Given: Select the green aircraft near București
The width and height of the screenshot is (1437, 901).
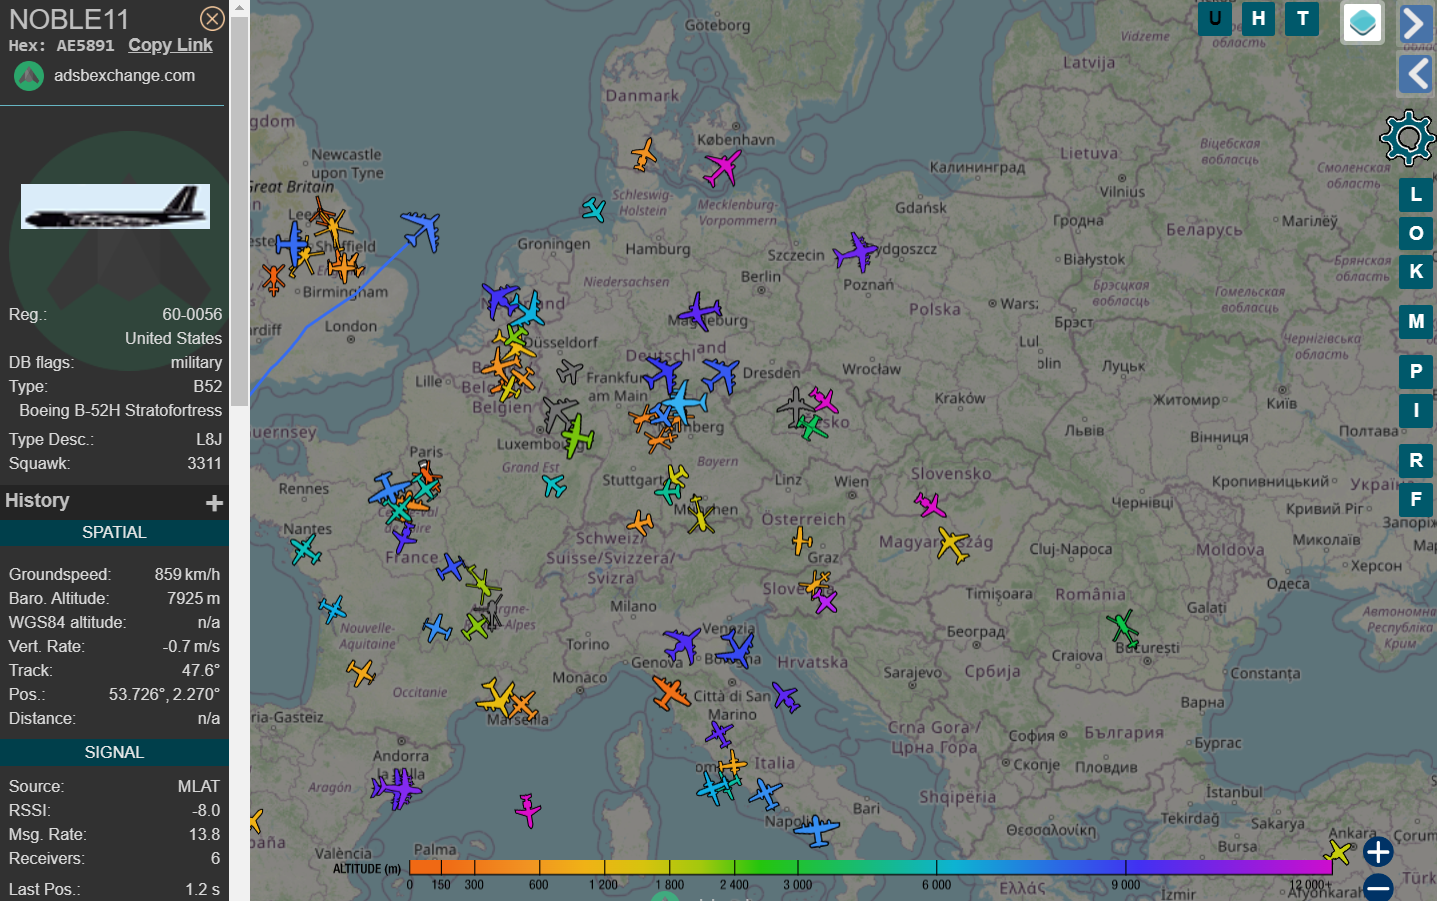Looking at the screenshot, I should pyautogui.click(x=1123, y=628).
